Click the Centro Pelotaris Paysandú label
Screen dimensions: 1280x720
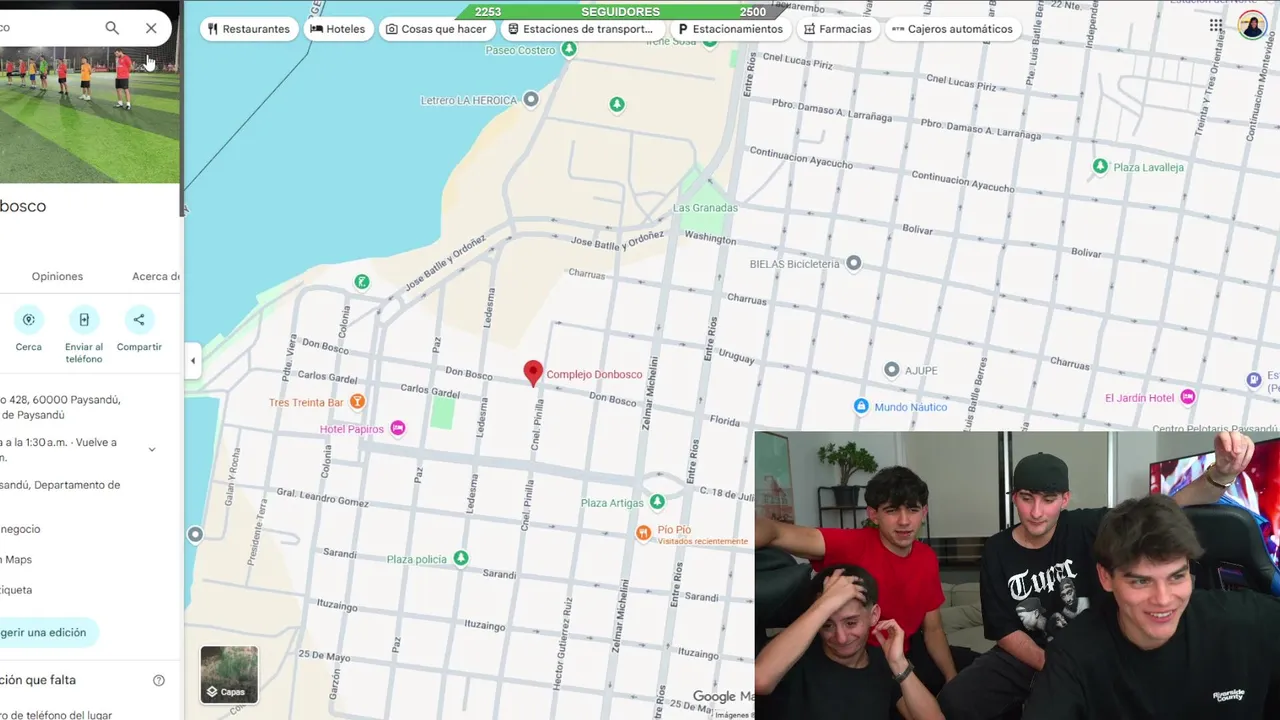[x=1216, y=429]
